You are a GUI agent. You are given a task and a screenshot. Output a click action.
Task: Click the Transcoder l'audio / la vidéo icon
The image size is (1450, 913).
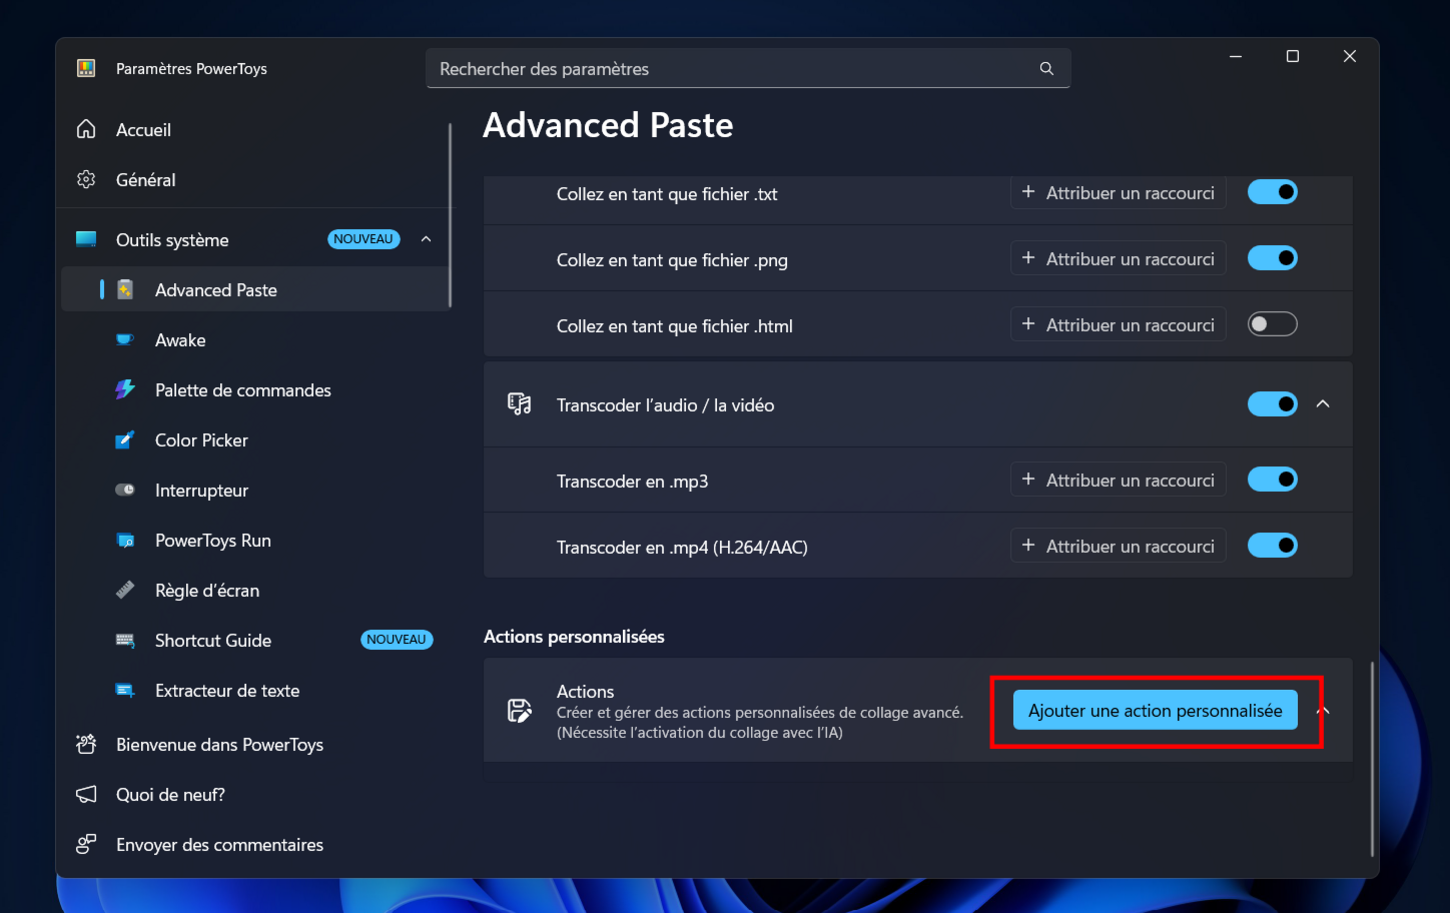click(x=520, y=404)
